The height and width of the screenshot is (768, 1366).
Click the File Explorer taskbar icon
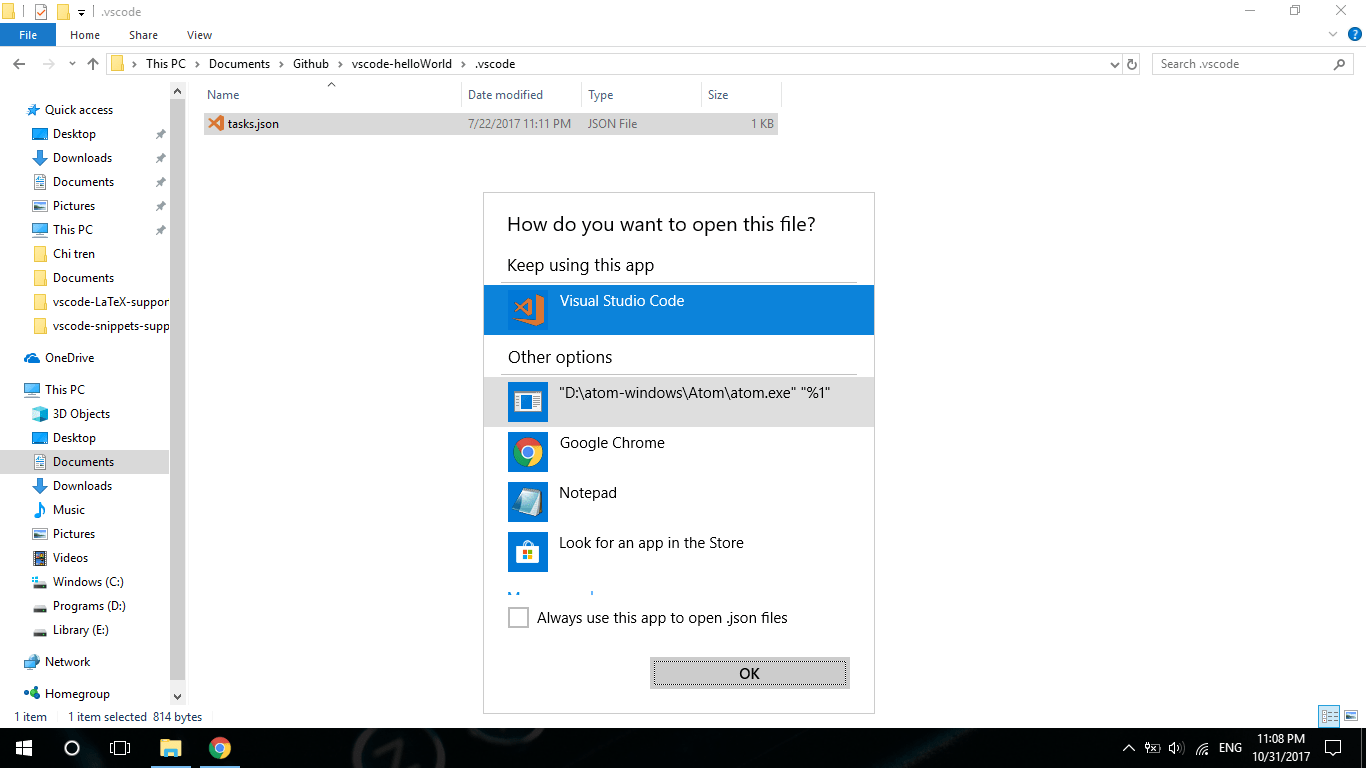point(171,748)
